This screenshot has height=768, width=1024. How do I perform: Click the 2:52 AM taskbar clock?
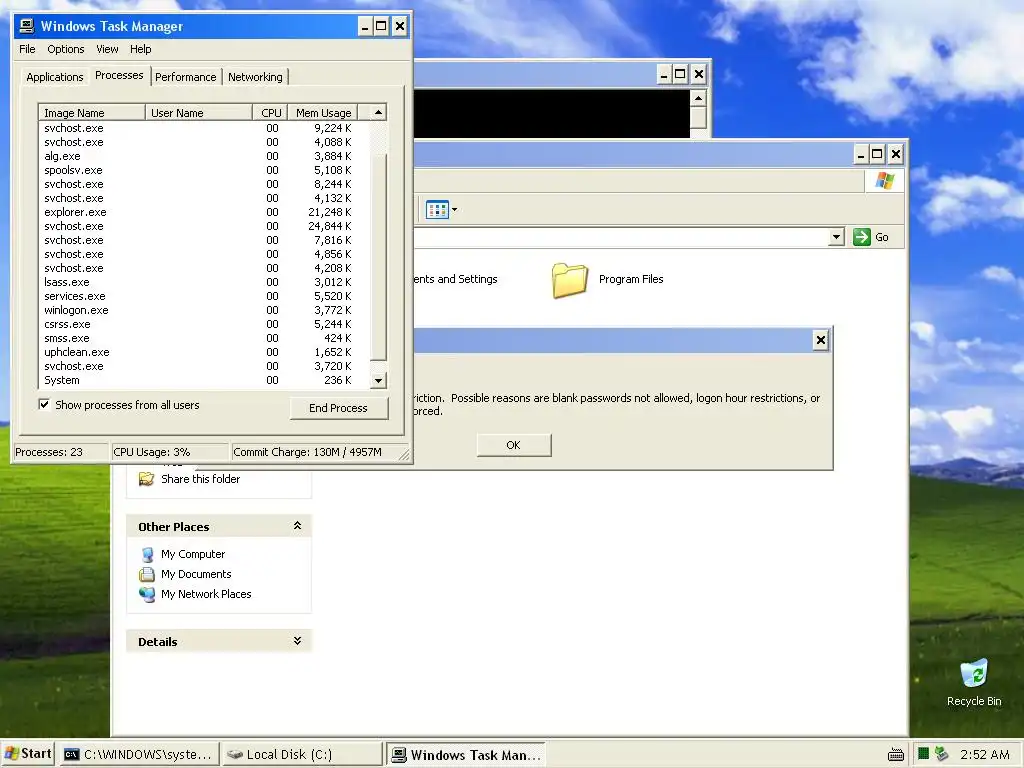tap(985, 755)
